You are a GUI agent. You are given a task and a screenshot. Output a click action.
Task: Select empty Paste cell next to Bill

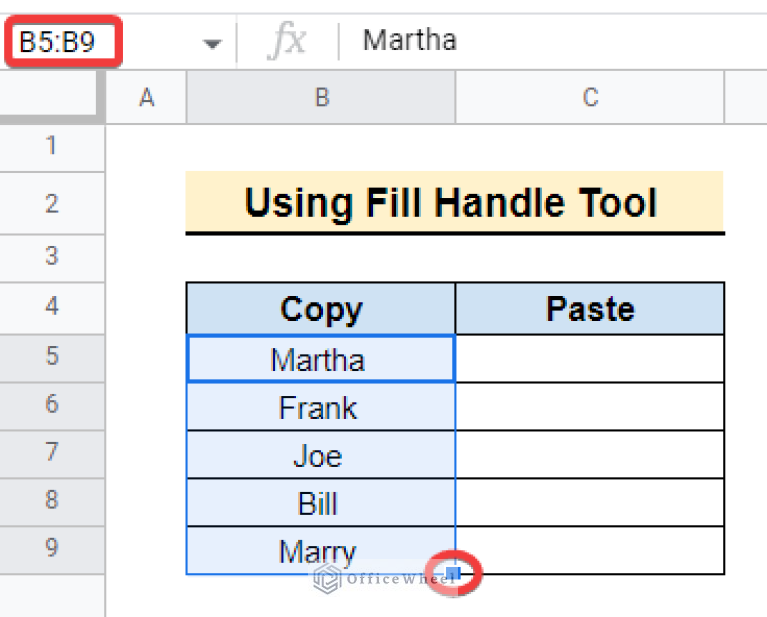tap(590, 503)
